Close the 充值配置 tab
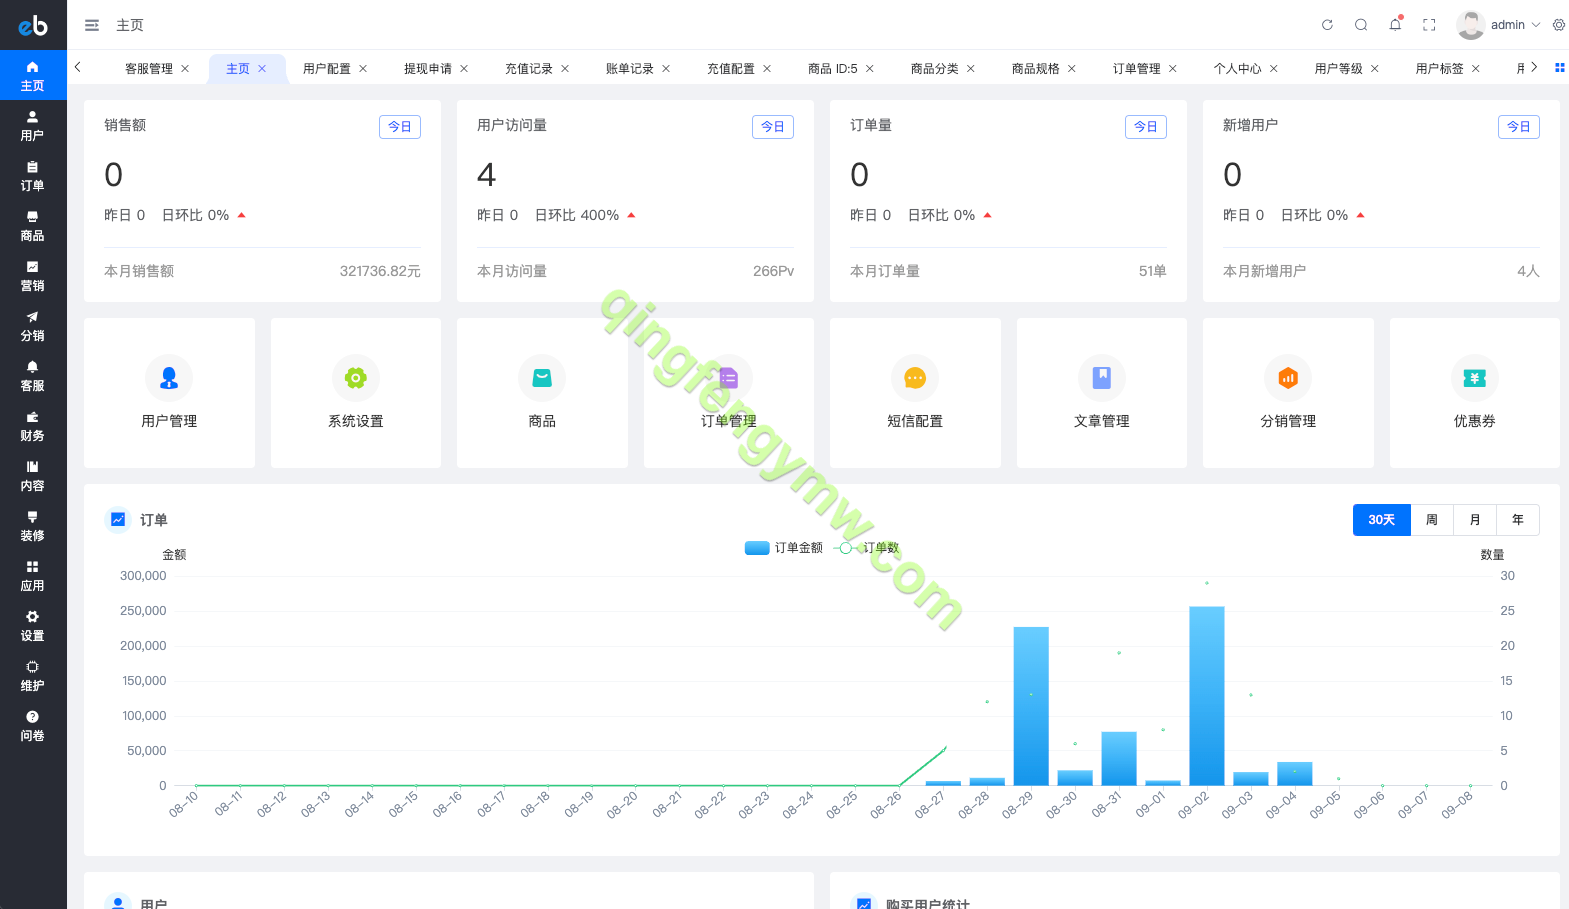 [x=767, y=69]
